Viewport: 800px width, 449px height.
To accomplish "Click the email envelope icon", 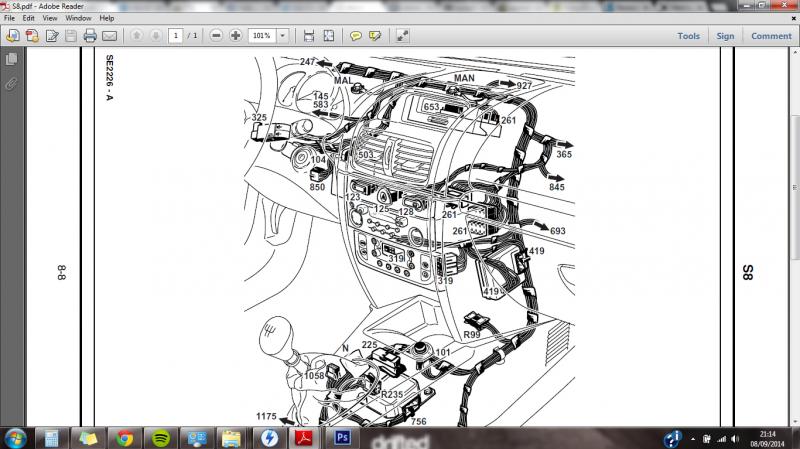I will 111,36.
